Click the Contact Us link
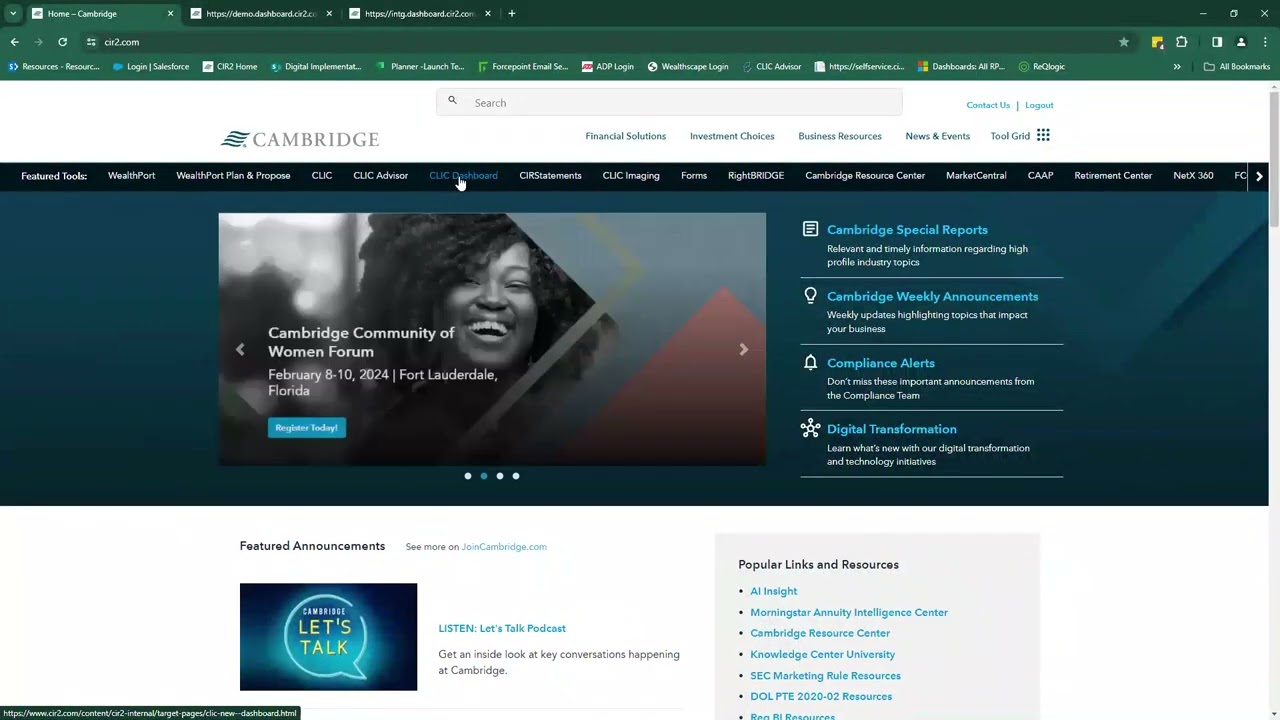This screenshot has width=1280, height=720. tap(988, 105)
